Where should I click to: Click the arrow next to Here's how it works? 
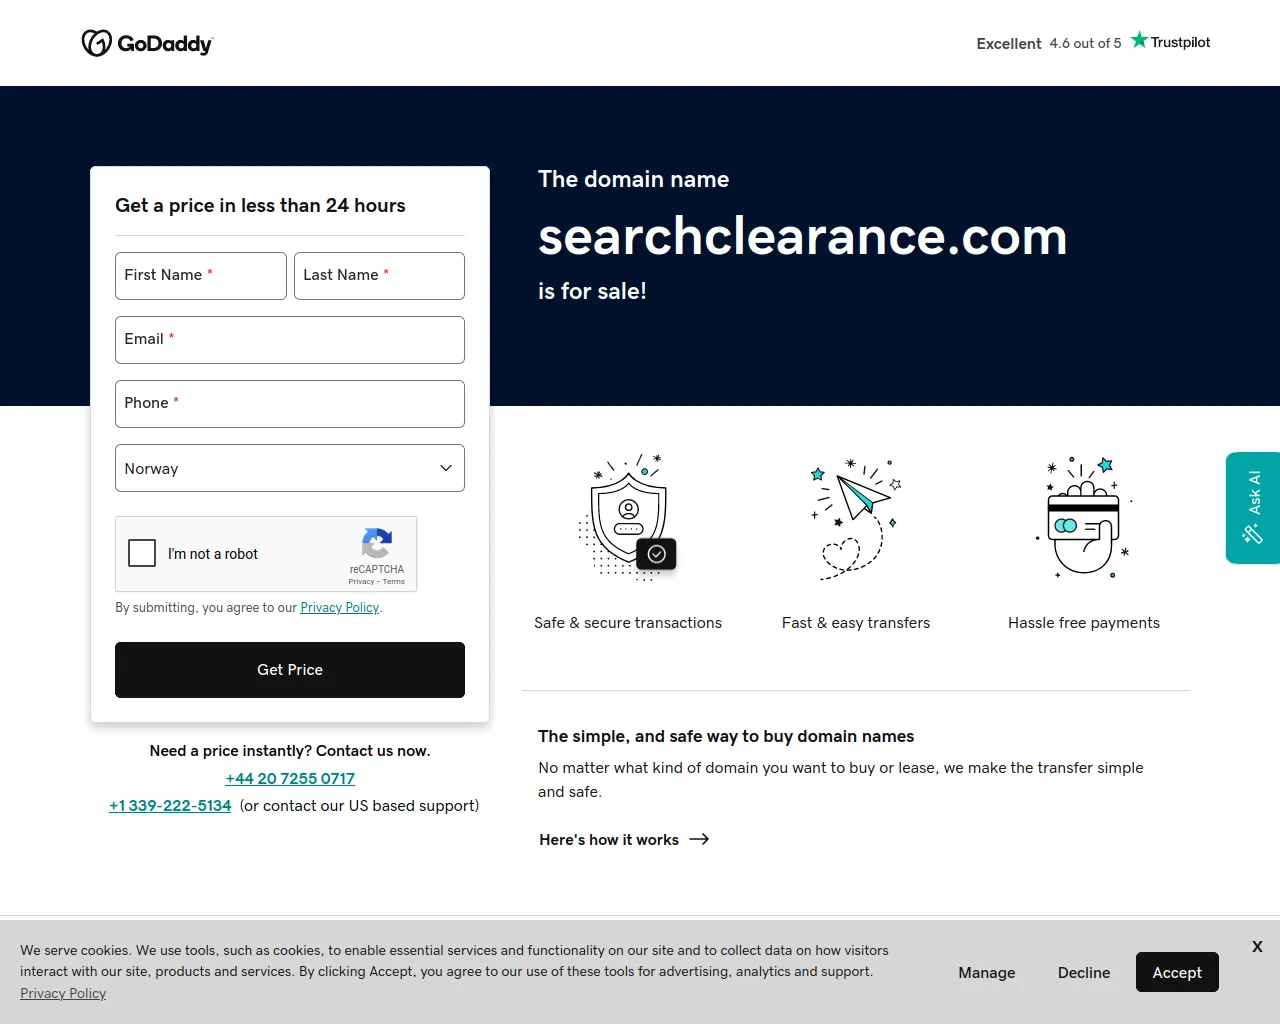pos(699,840)
